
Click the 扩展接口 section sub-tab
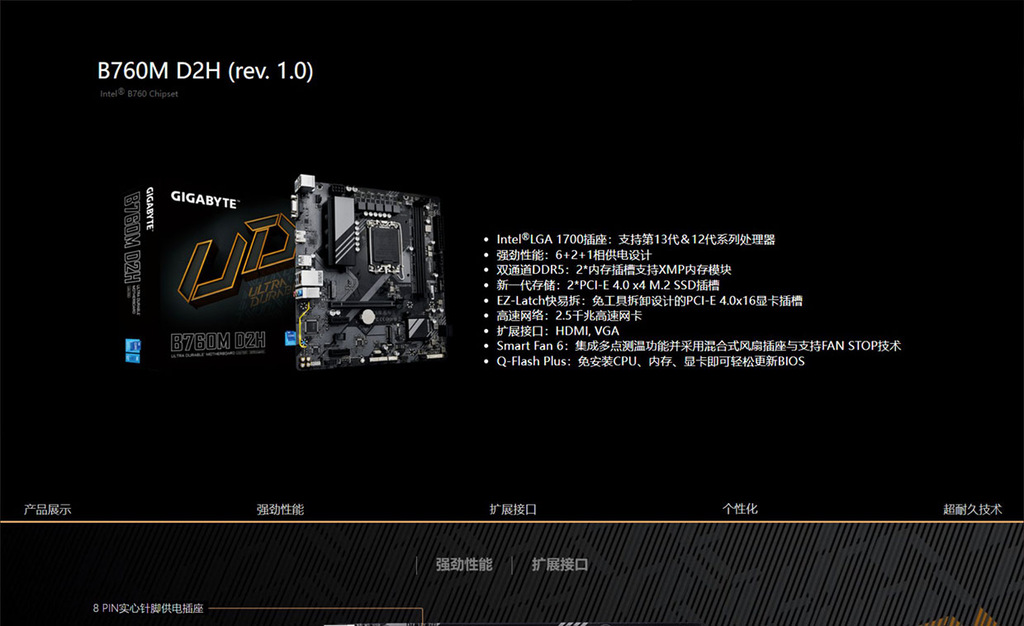point(560,565)
